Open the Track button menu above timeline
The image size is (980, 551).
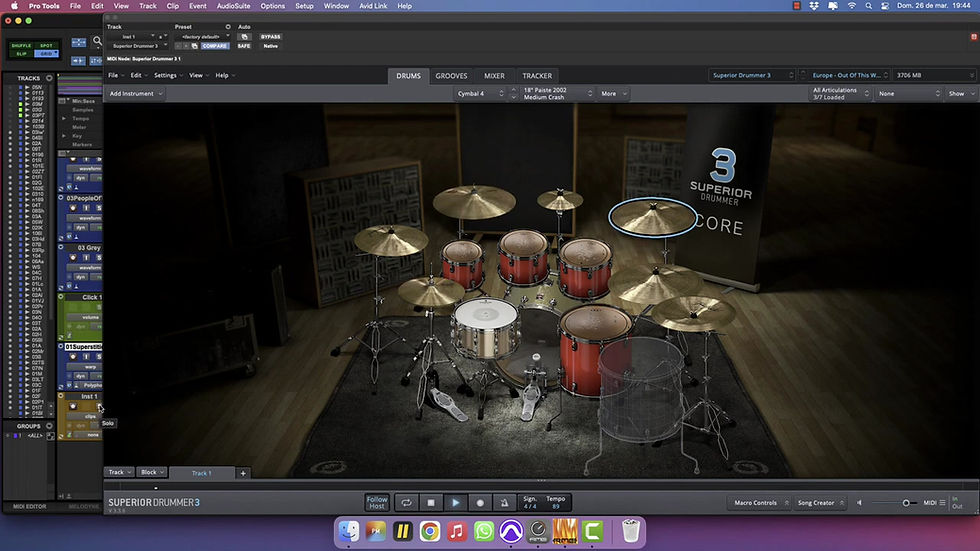[x=119, y=472]
